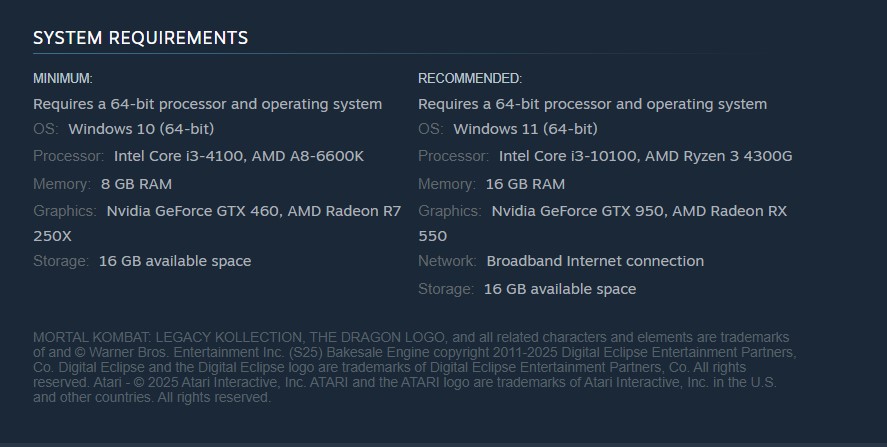Click the Intel Core i3-4100 processor text
This screenshot has height=447, width=887.
point(172,156)
